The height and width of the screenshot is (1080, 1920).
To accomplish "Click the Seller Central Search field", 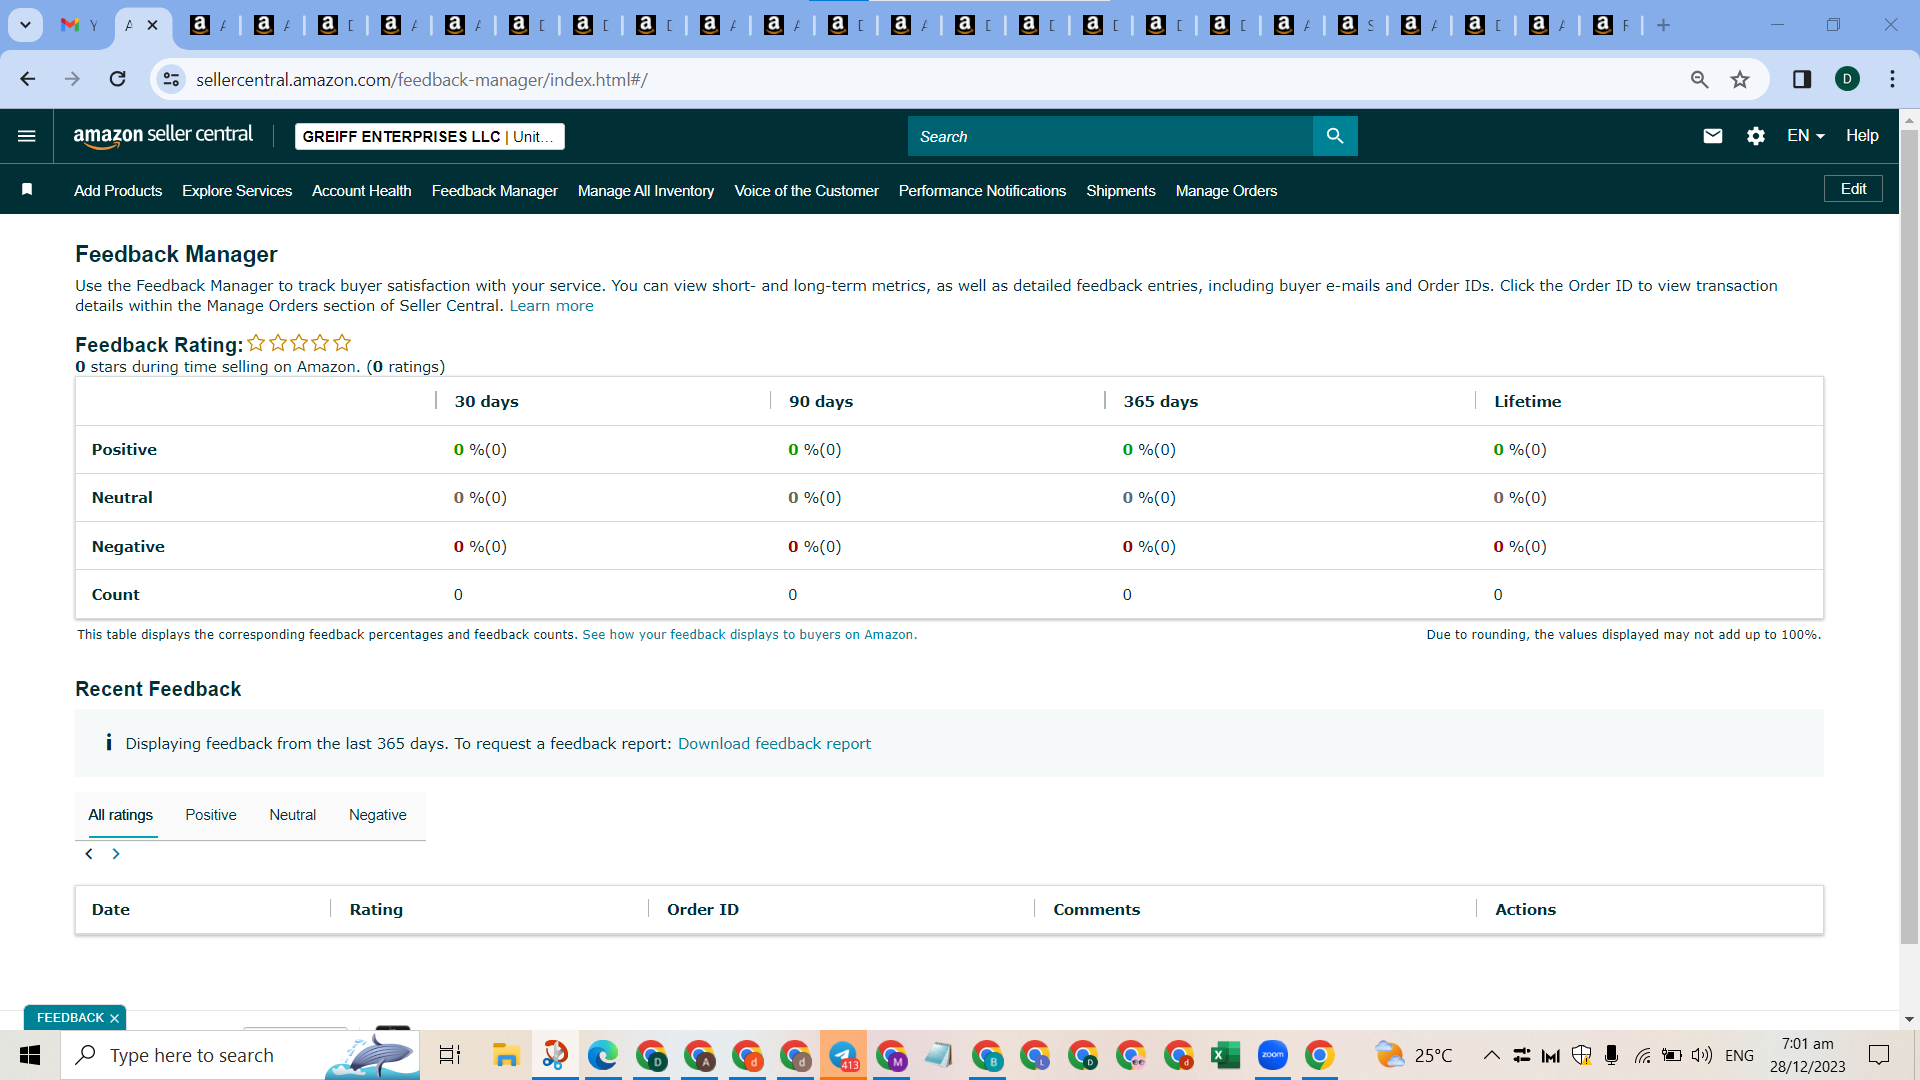I will point(1110,136).
